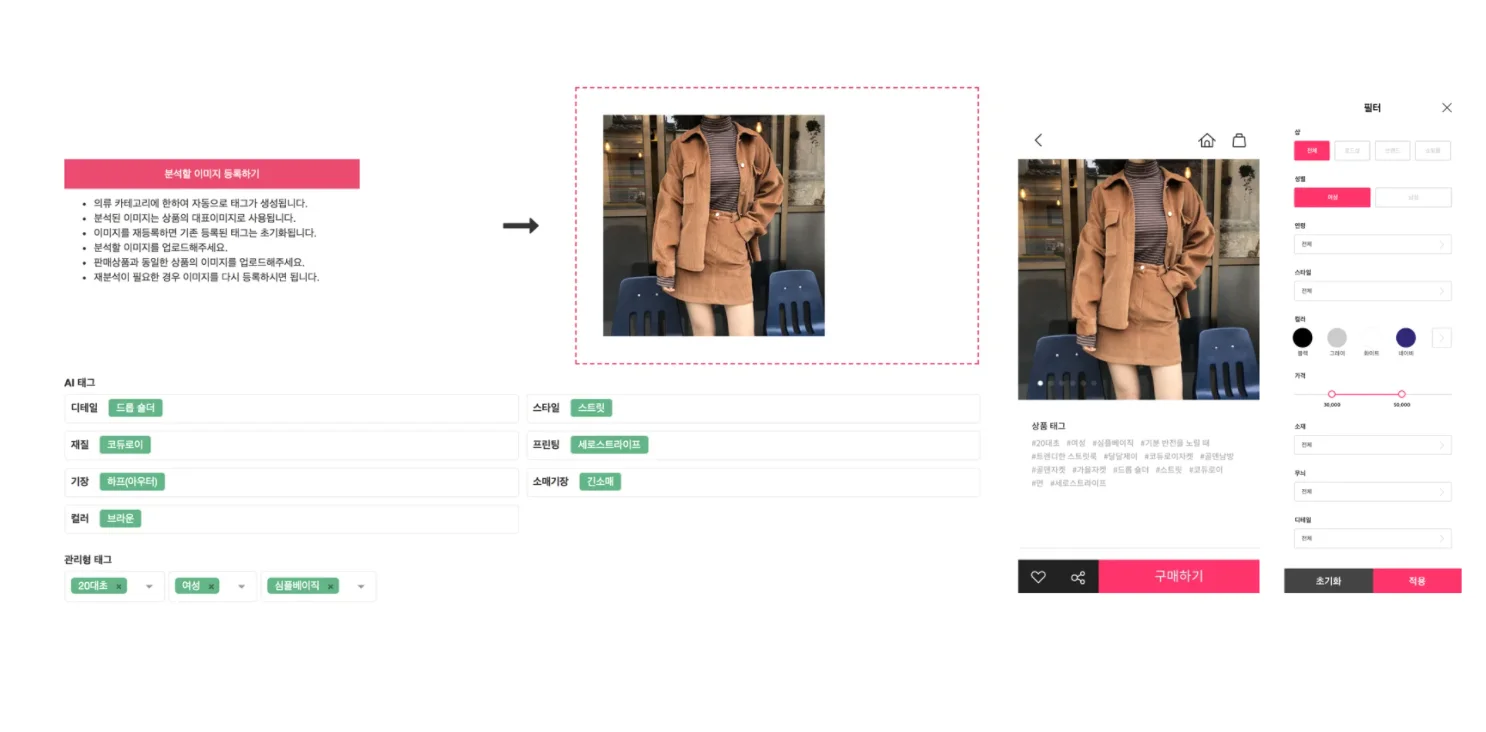Tap the heart icon to like the product
This screenshot has height=732, width=1486.
(x=1038, y=577)
